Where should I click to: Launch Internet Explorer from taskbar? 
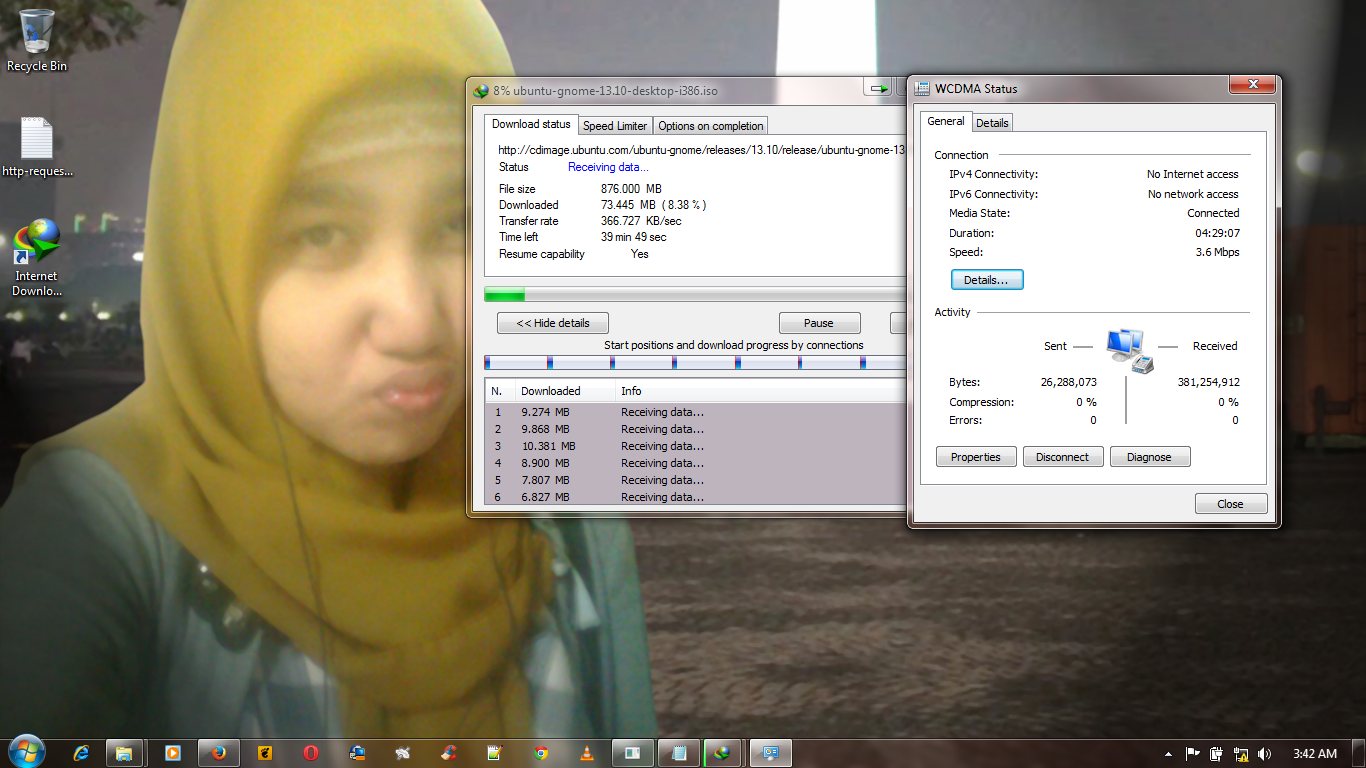81,753
